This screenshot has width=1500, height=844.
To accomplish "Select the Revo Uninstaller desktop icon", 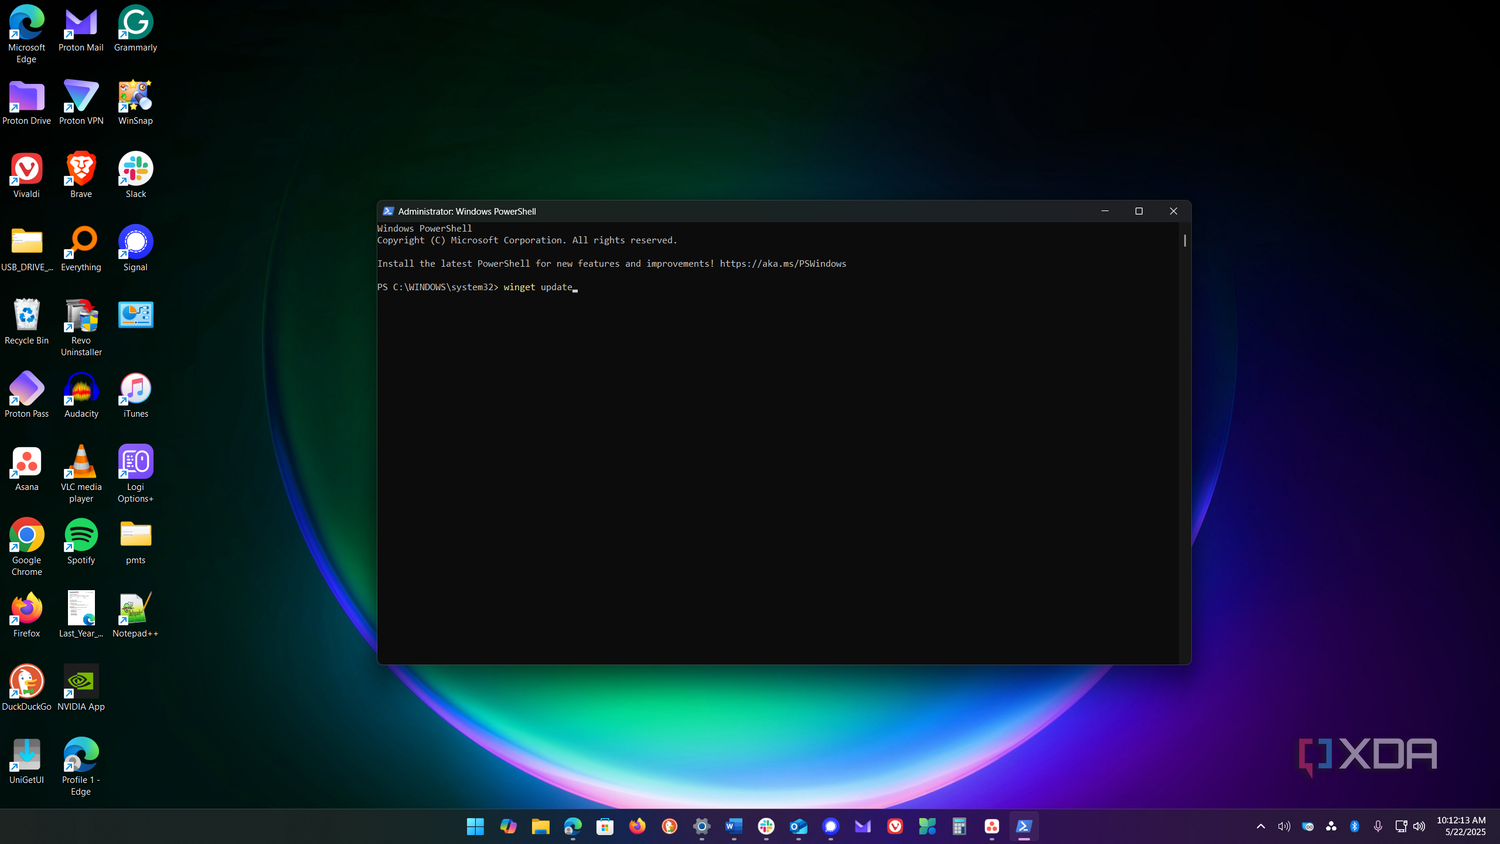I will point(81,327).
